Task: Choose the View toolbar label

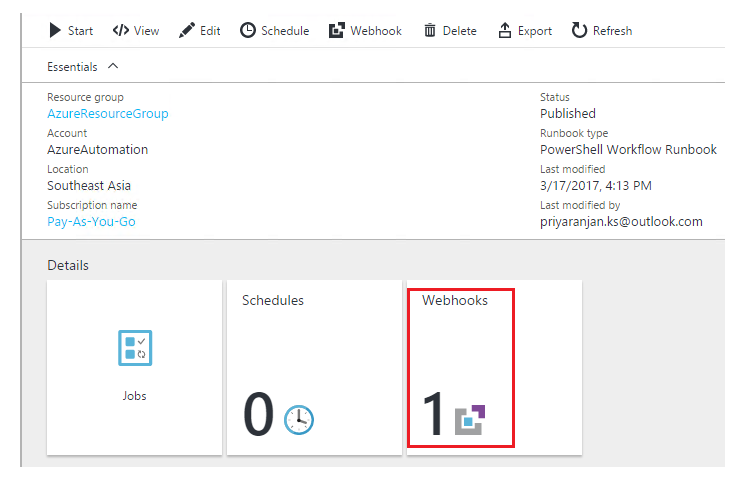Action: 146,31
